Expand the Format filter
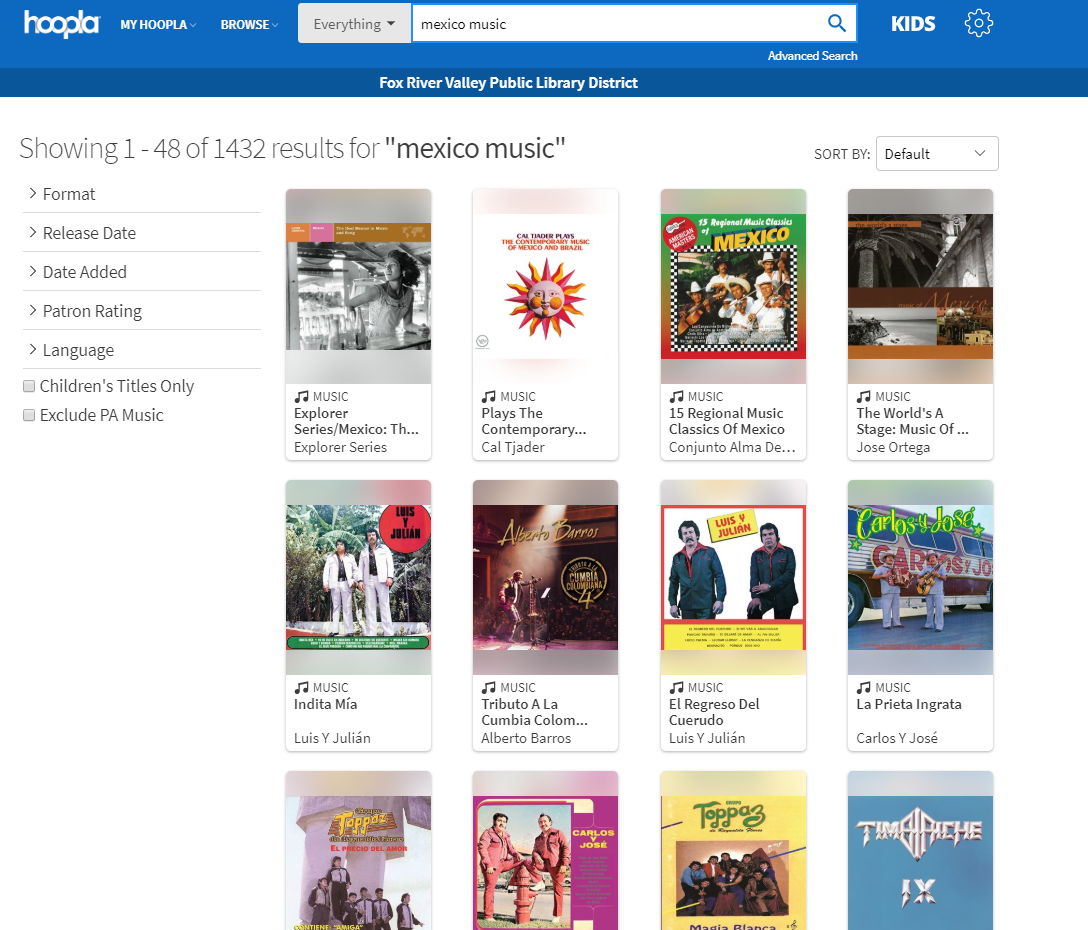The height and width of the screenshot is (930, 1088). tap(68, 194)
